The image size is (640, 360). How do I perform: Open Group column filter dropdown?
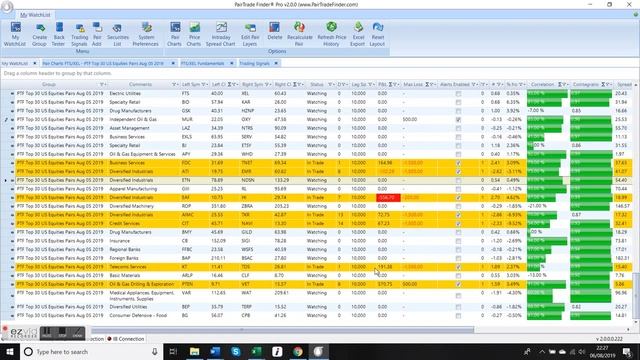click(102, 84)
